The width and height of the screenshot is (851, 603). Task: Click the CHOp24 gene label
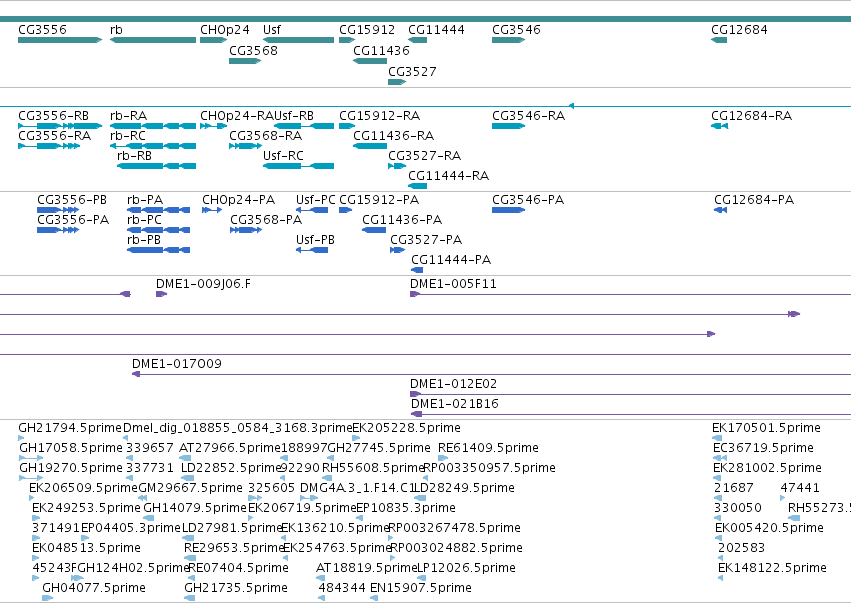[225, 30]
